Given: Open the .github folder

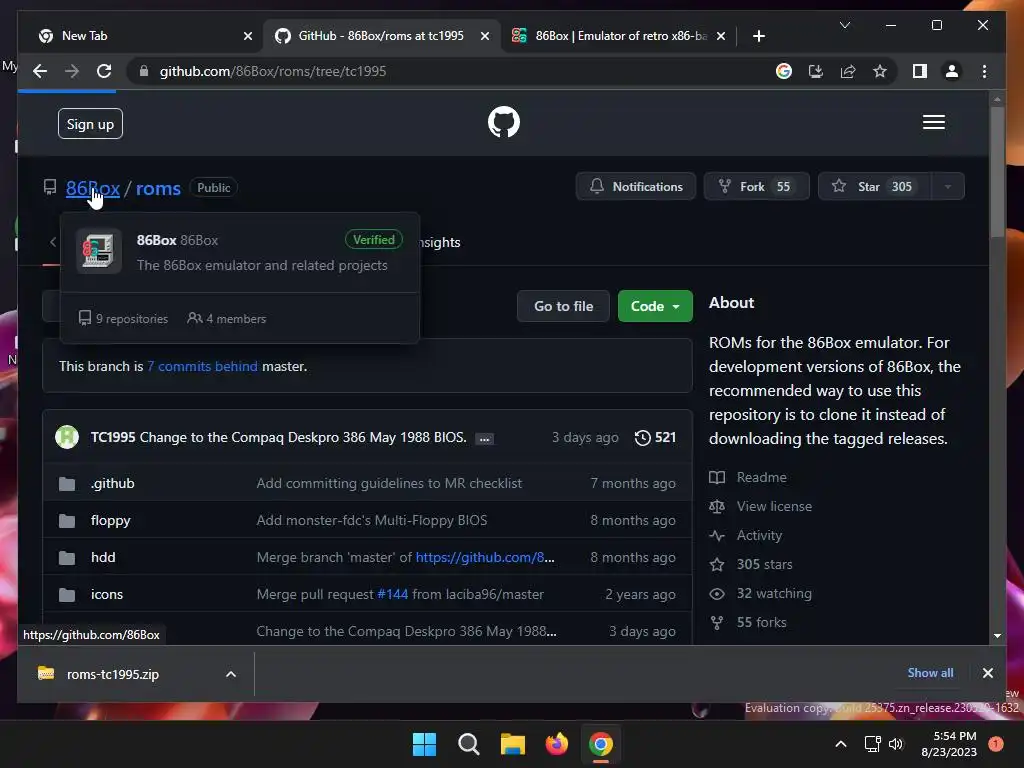Looking at the screenshot, I should click(112, 483).
